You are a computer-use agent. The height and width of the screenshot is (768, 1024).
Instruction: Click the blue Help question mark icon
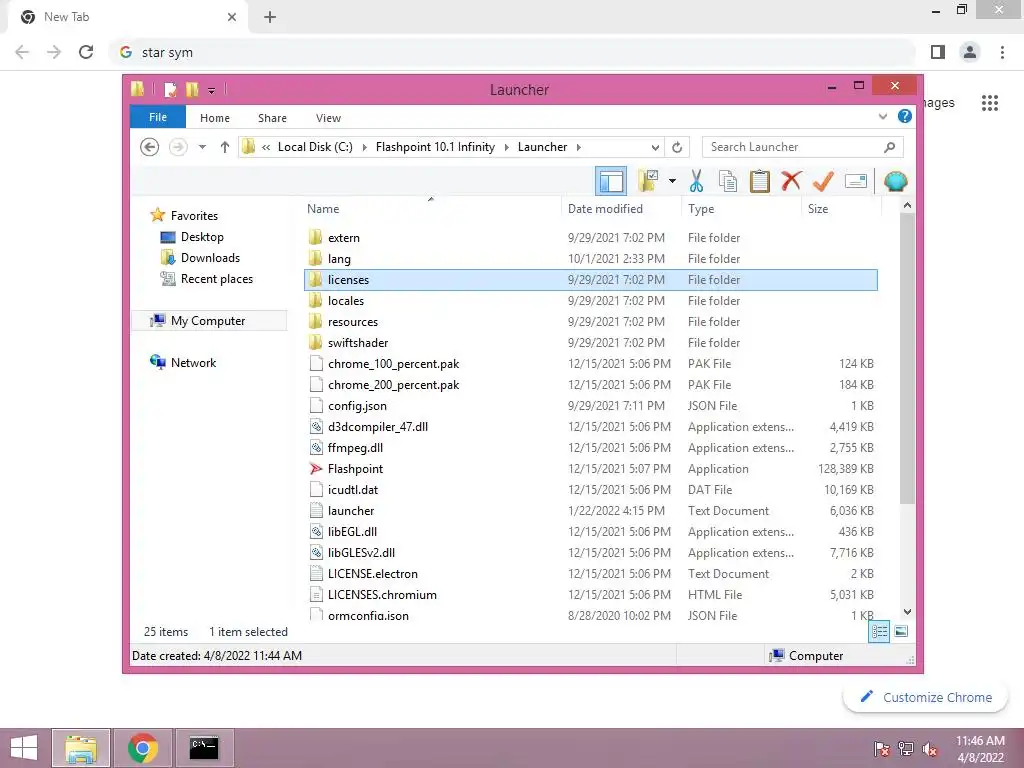pos(904,116)
